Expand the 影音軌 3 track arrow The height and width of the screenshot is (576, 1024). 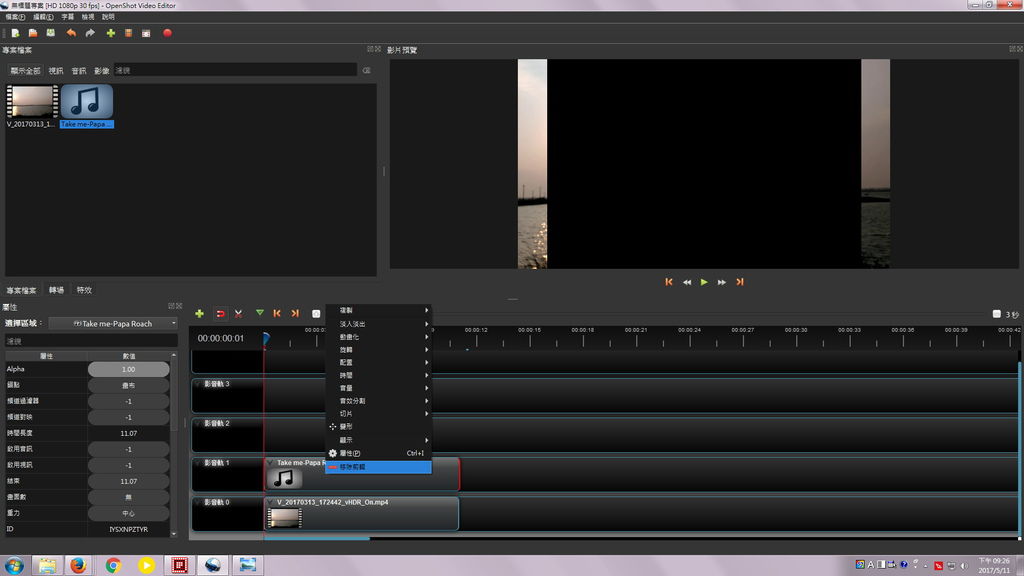coord(198,384)
